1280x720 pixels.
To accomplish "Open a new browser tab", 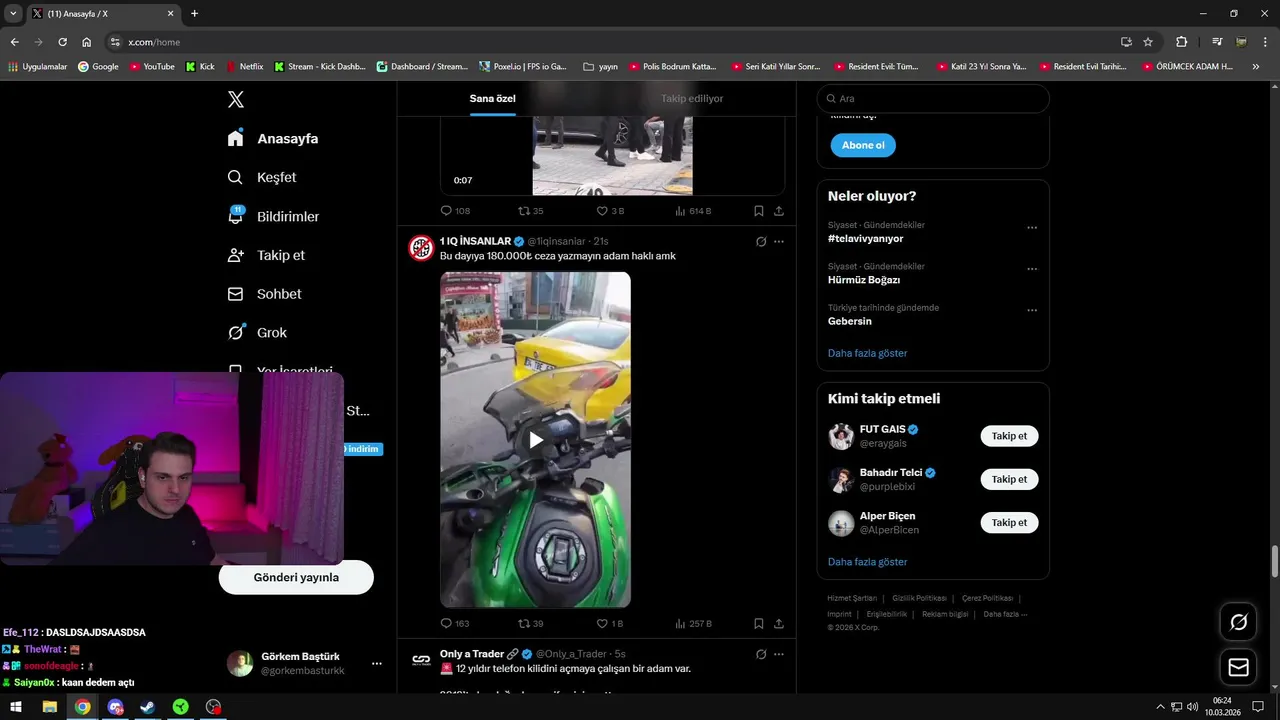I will pyautogui.click(x=194, y=14).
